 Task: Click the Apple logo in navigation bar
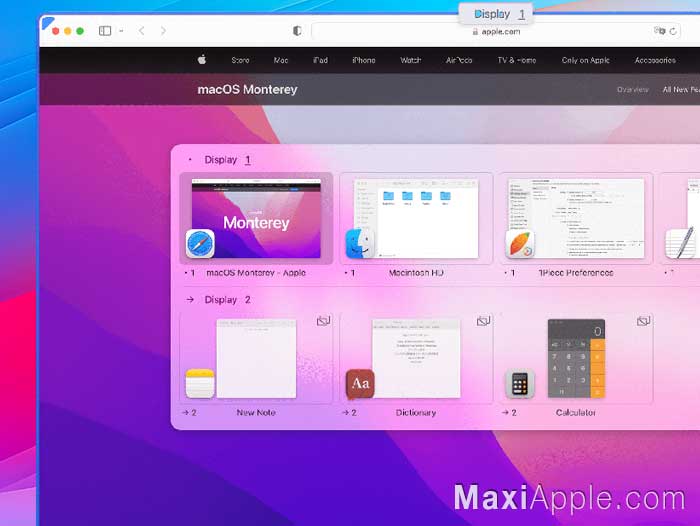202,59
